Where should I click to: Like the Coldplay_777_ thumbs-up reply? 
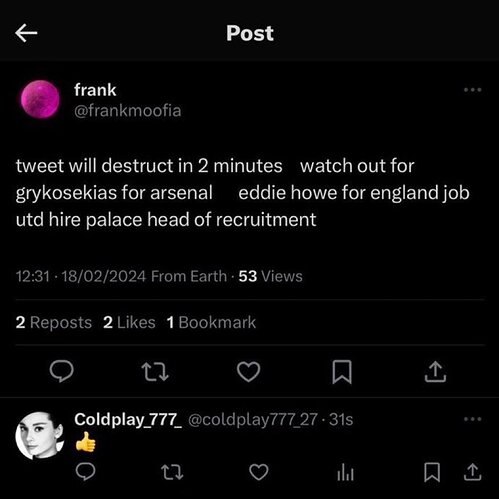[x=259, y=472]
